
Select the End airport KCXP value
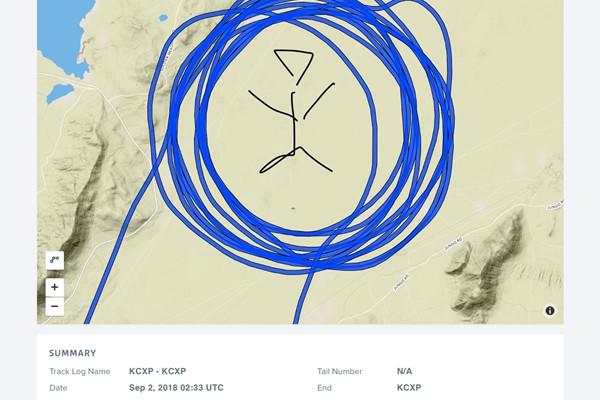[x=409, y=388]
